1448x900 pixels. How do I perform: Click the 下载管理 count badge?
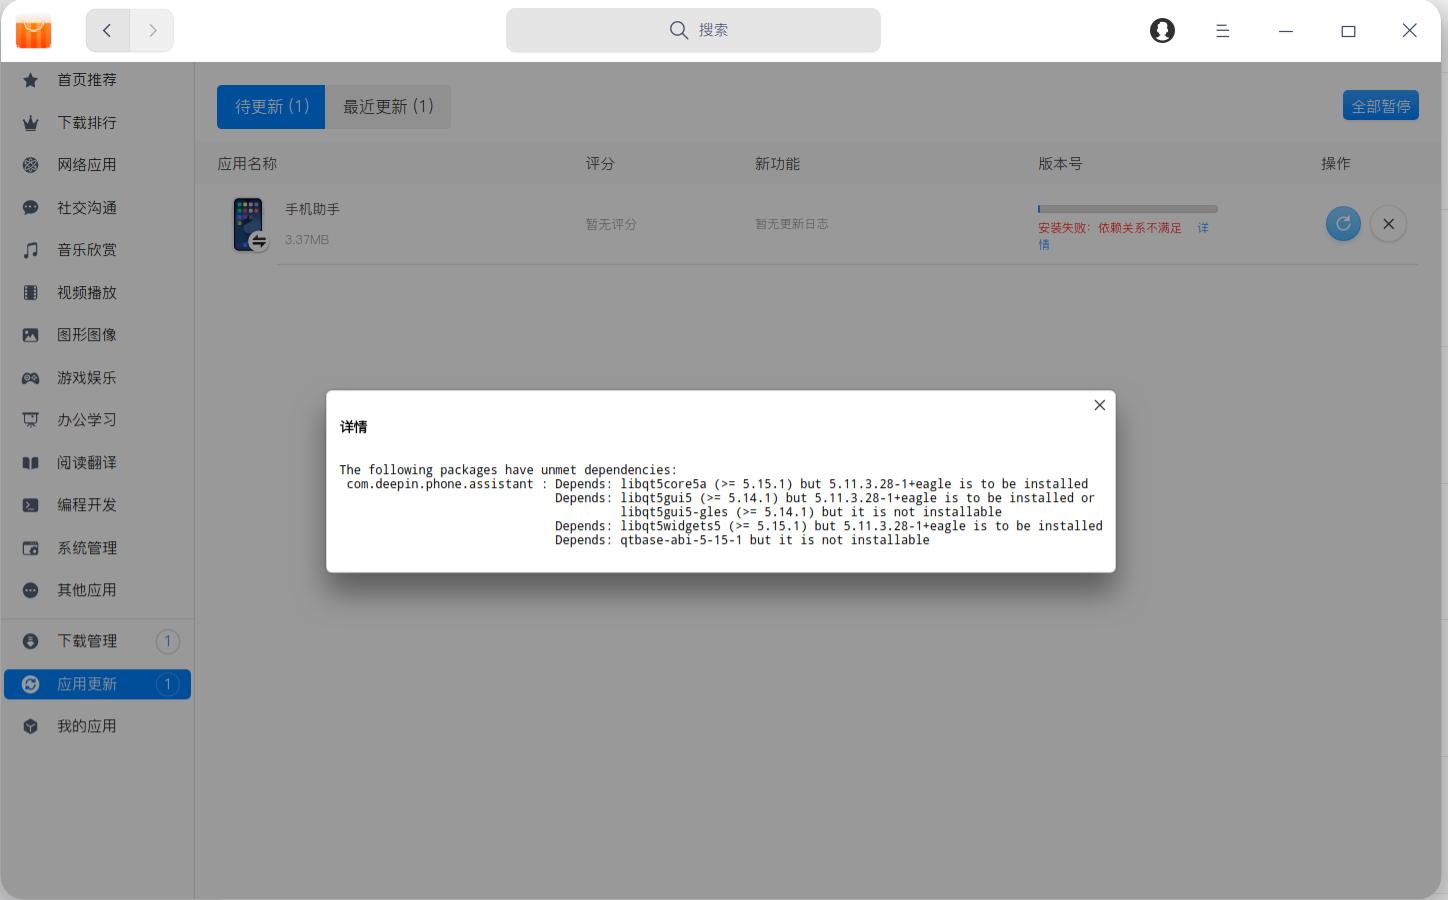point(168,641)
